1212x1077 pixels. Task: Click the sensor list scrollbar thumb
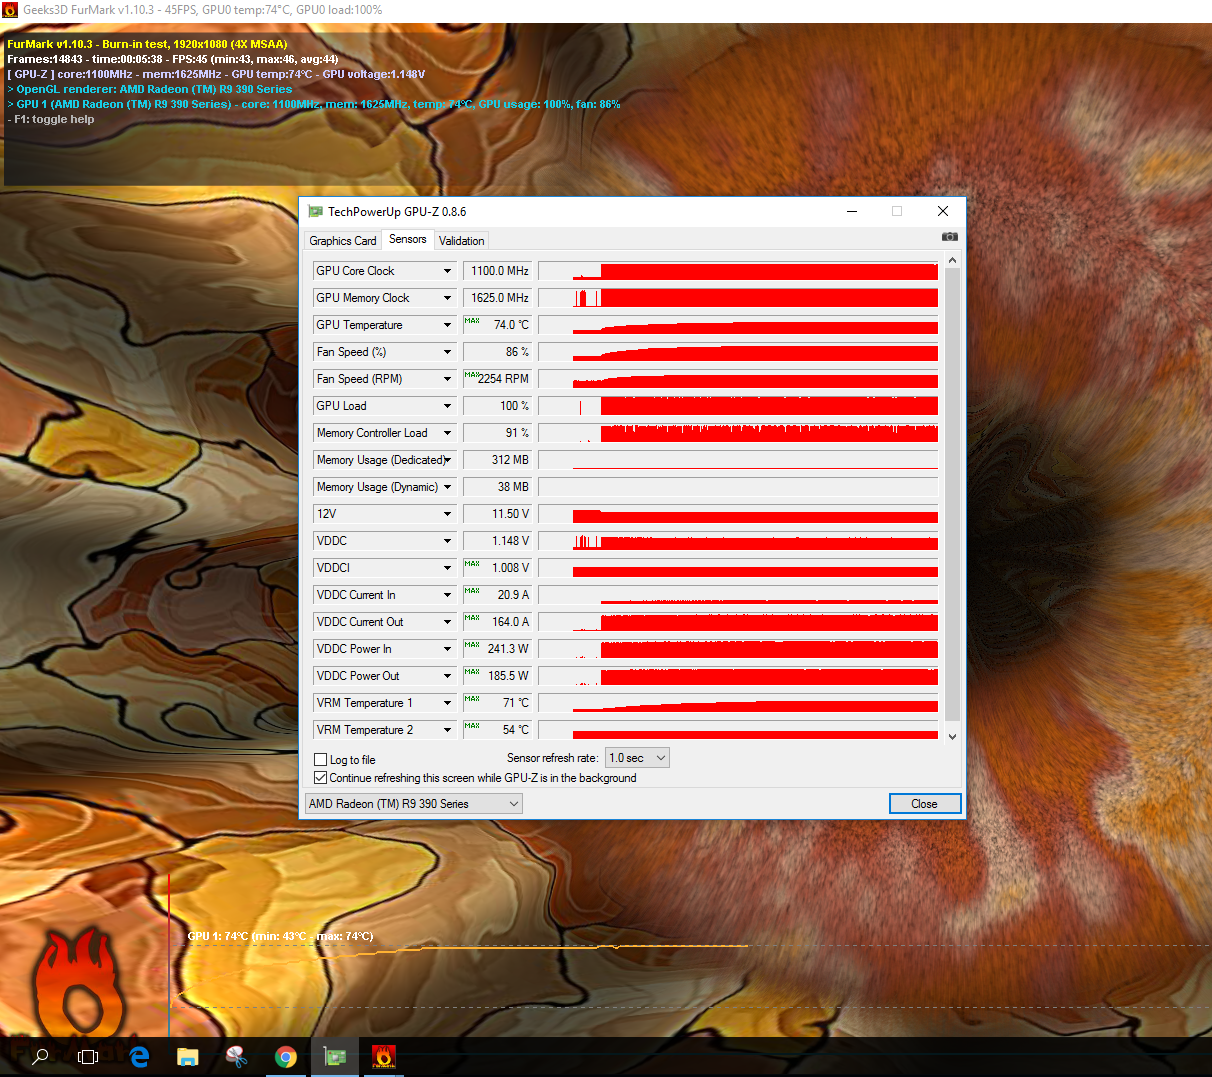(x=952, y=495)
